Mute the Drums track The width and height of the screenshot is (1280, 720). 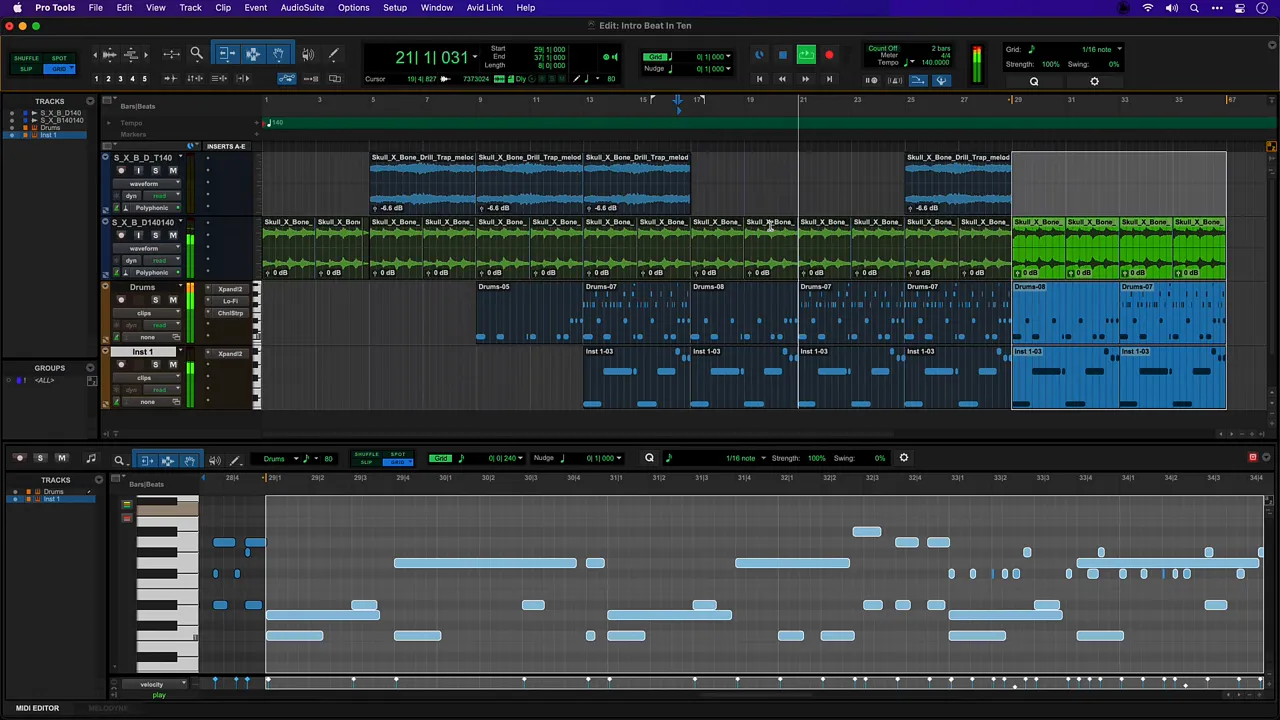coord(173,300)
